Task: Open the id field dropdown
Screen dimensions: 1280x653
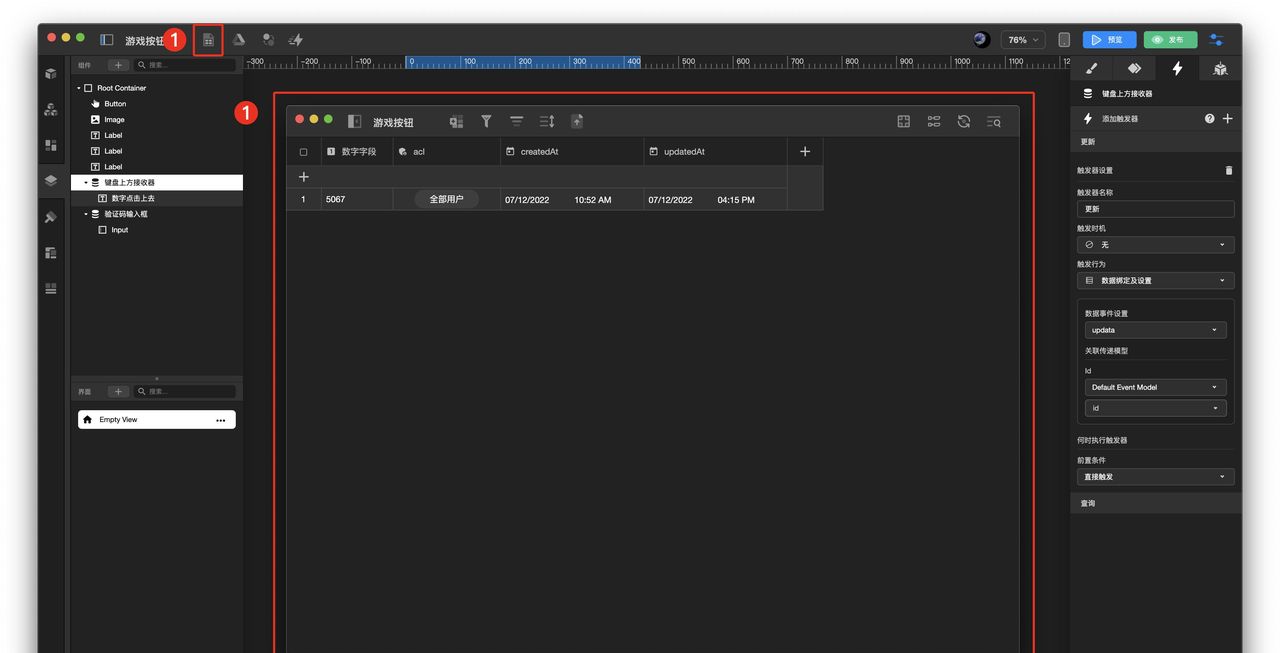Action: click(x=1156, y=408)
